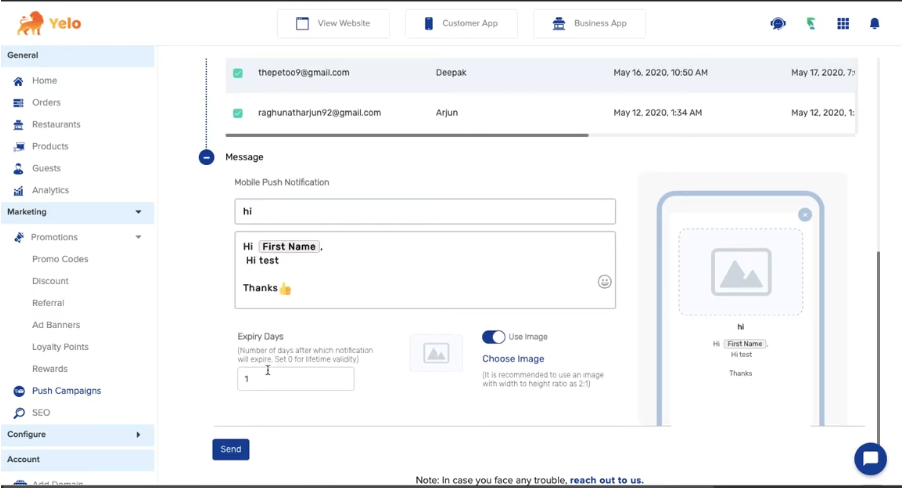Click the notification bell icon
Viewport: 903px width, 488px height.
pyautogui.click(x=875, y=24)
